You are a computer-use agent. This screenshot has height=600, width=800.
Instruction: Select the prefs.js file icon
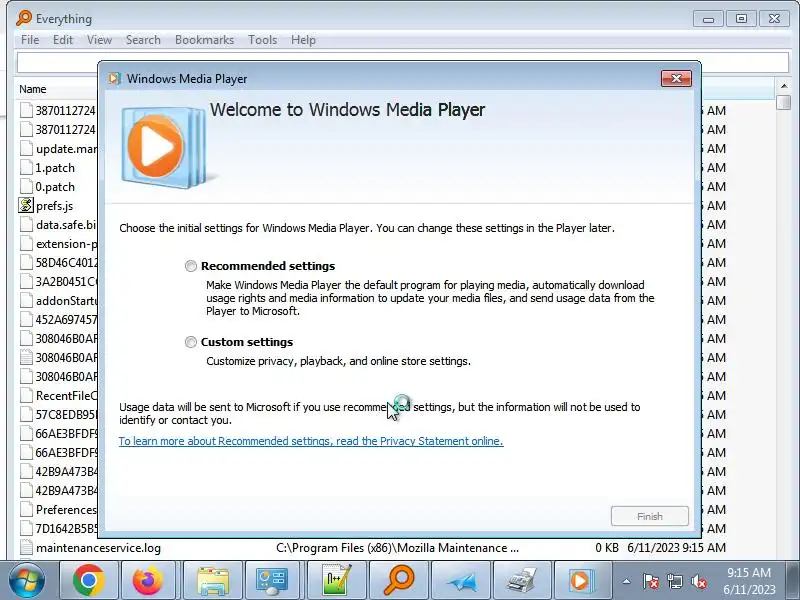click(26, 206)
